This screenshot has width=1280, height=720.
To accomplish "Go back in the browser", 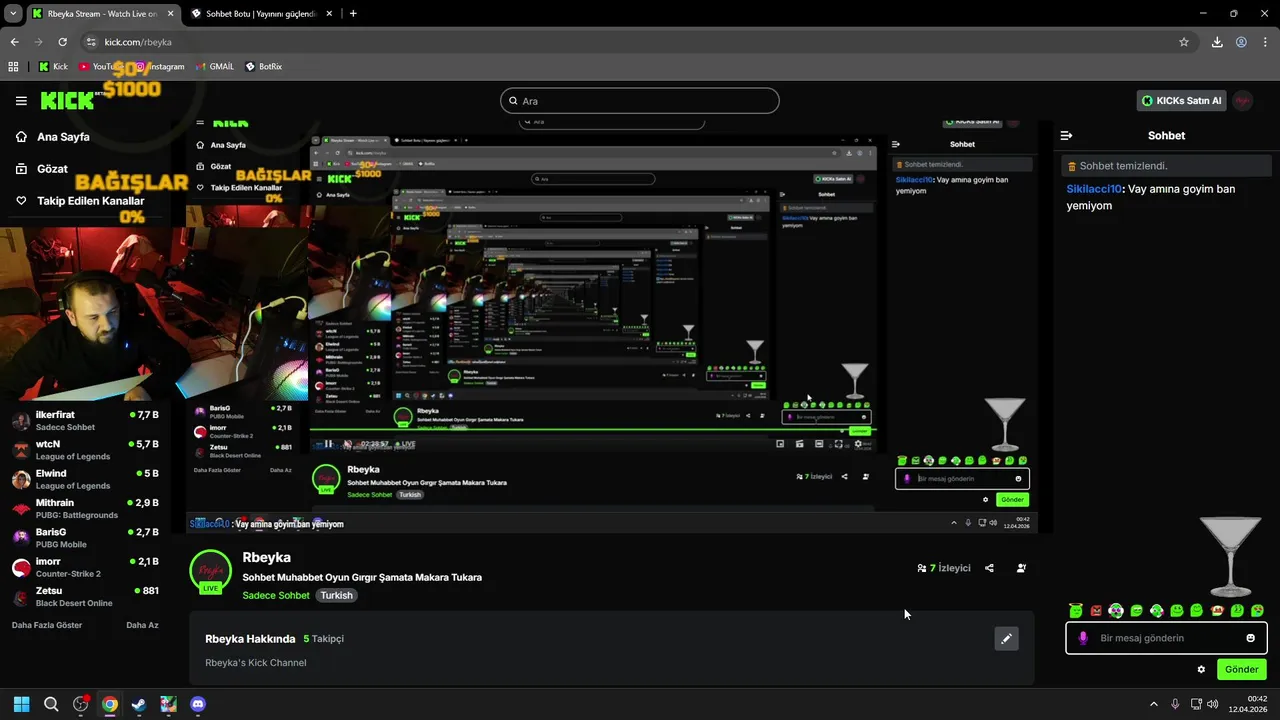I will pos(14,42).
